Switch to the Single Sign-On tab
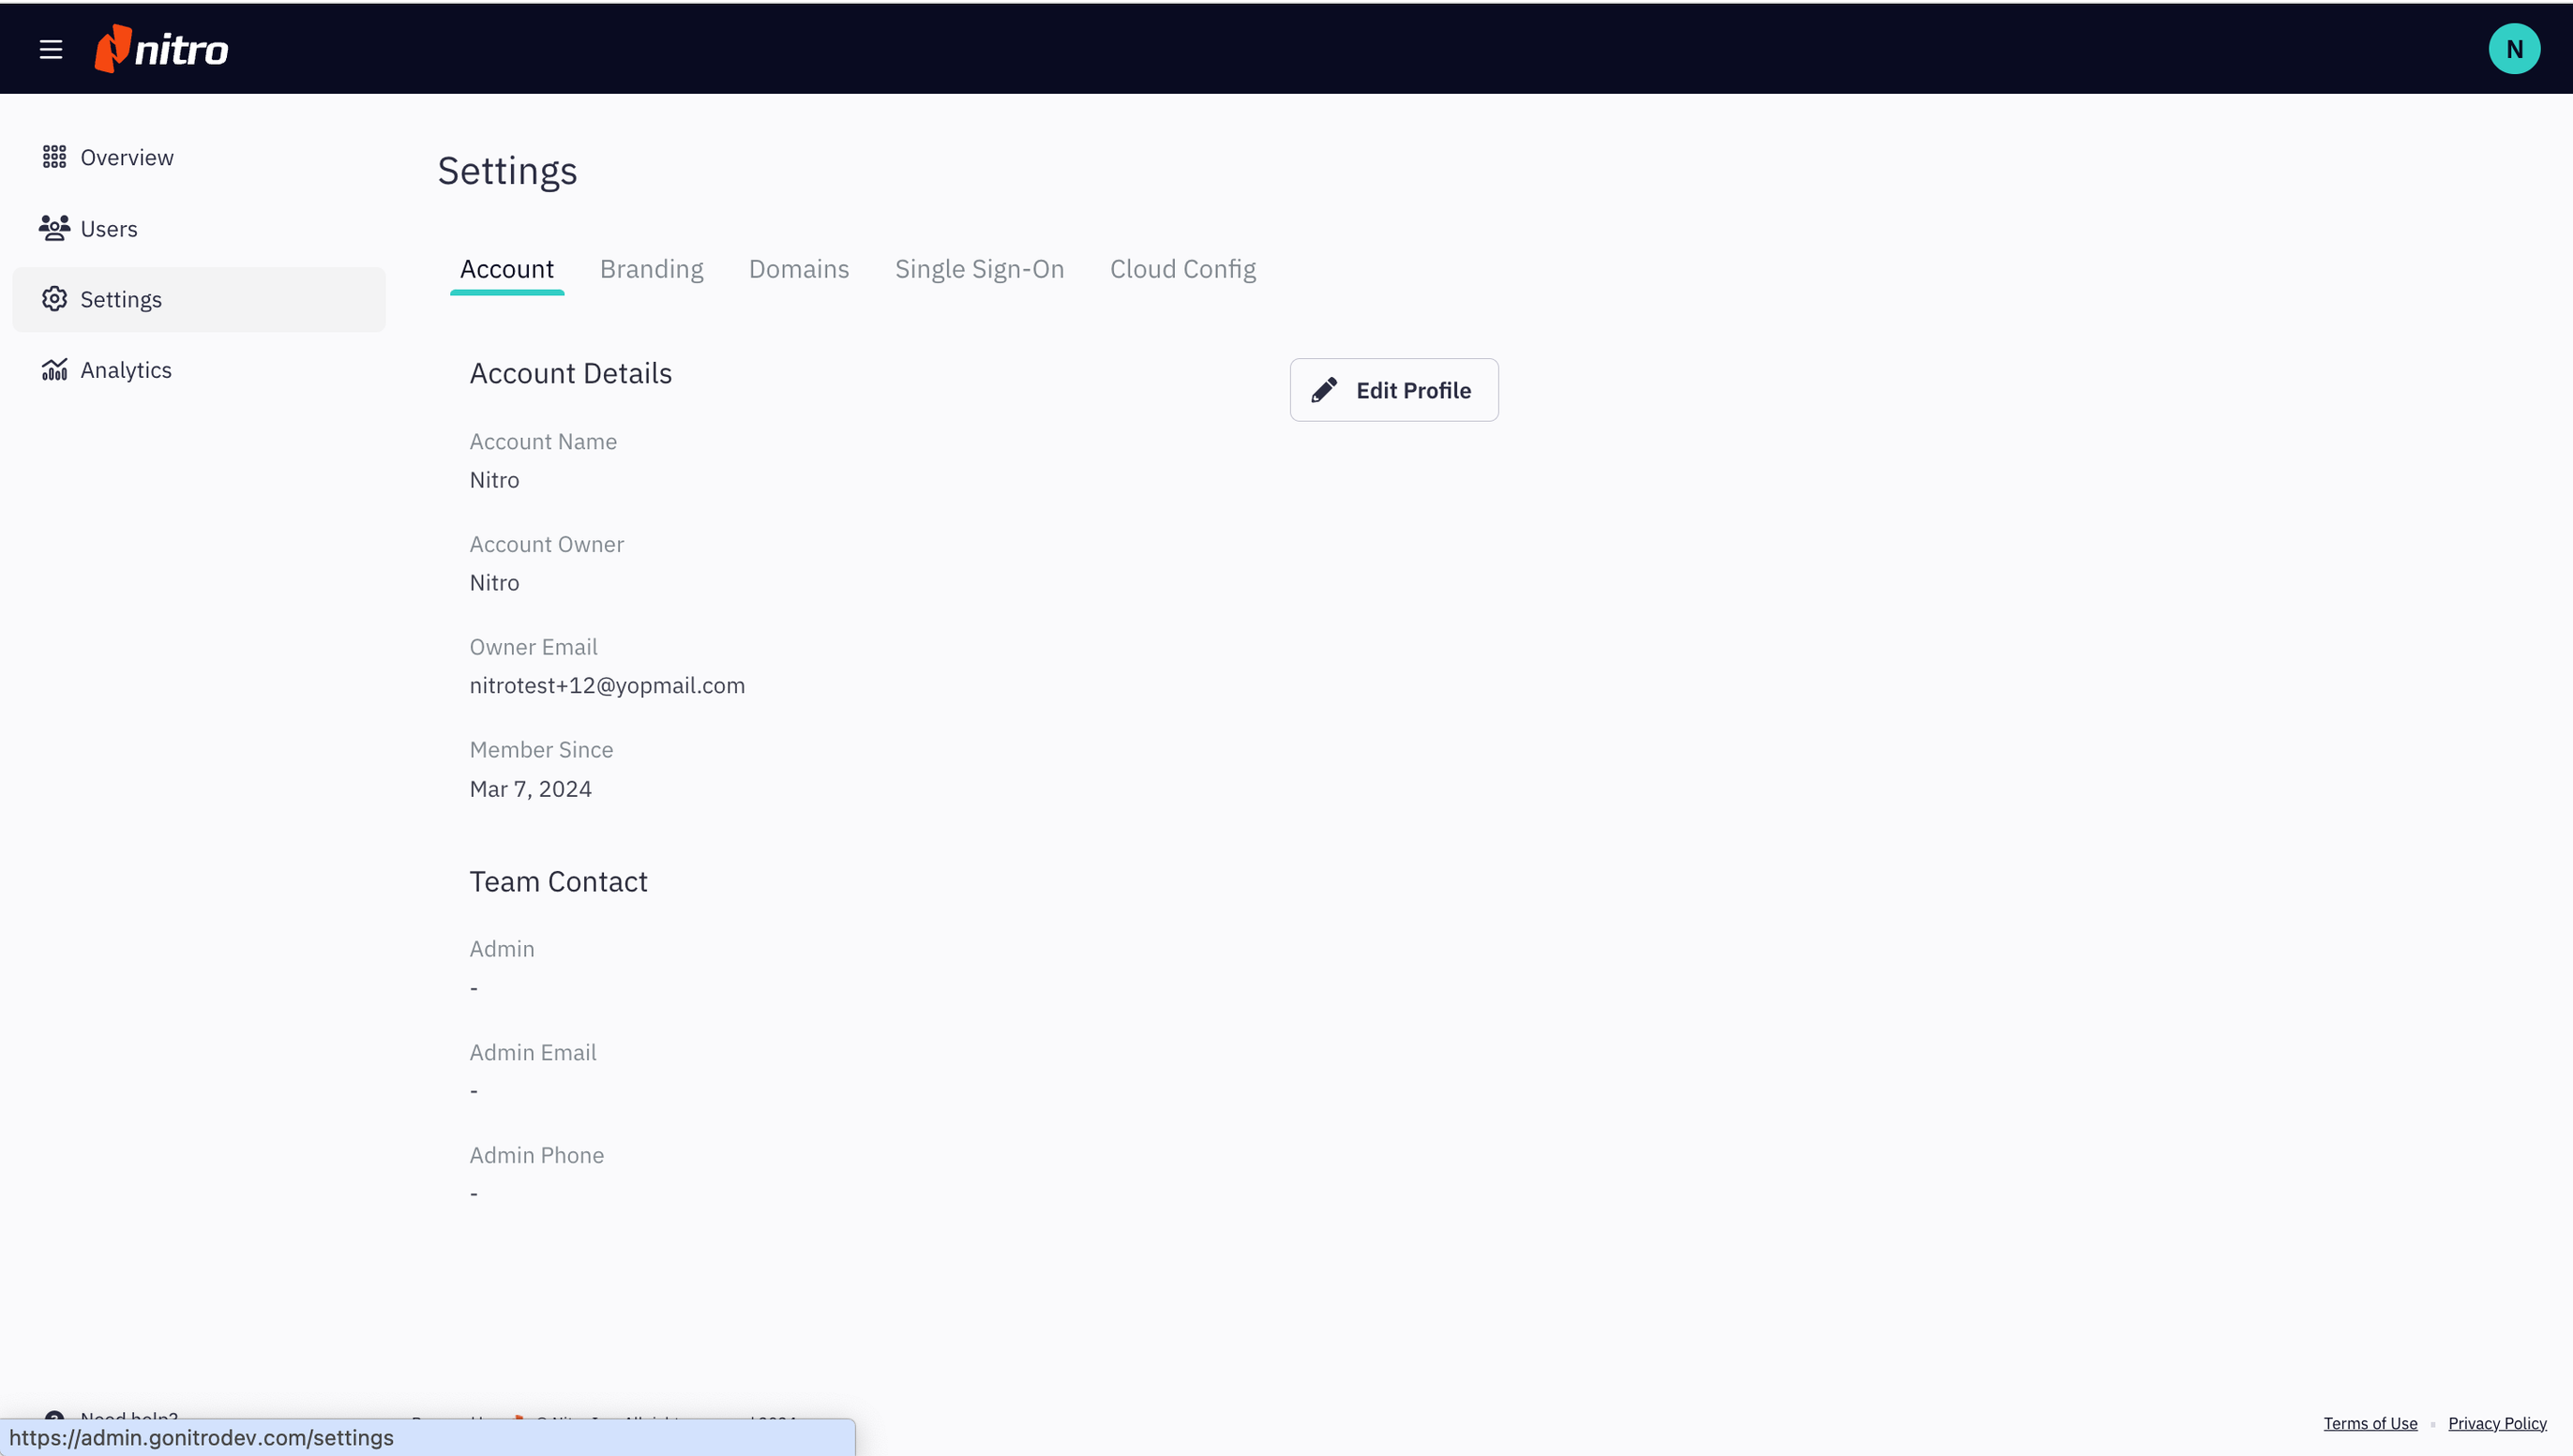 pos(979,268)
